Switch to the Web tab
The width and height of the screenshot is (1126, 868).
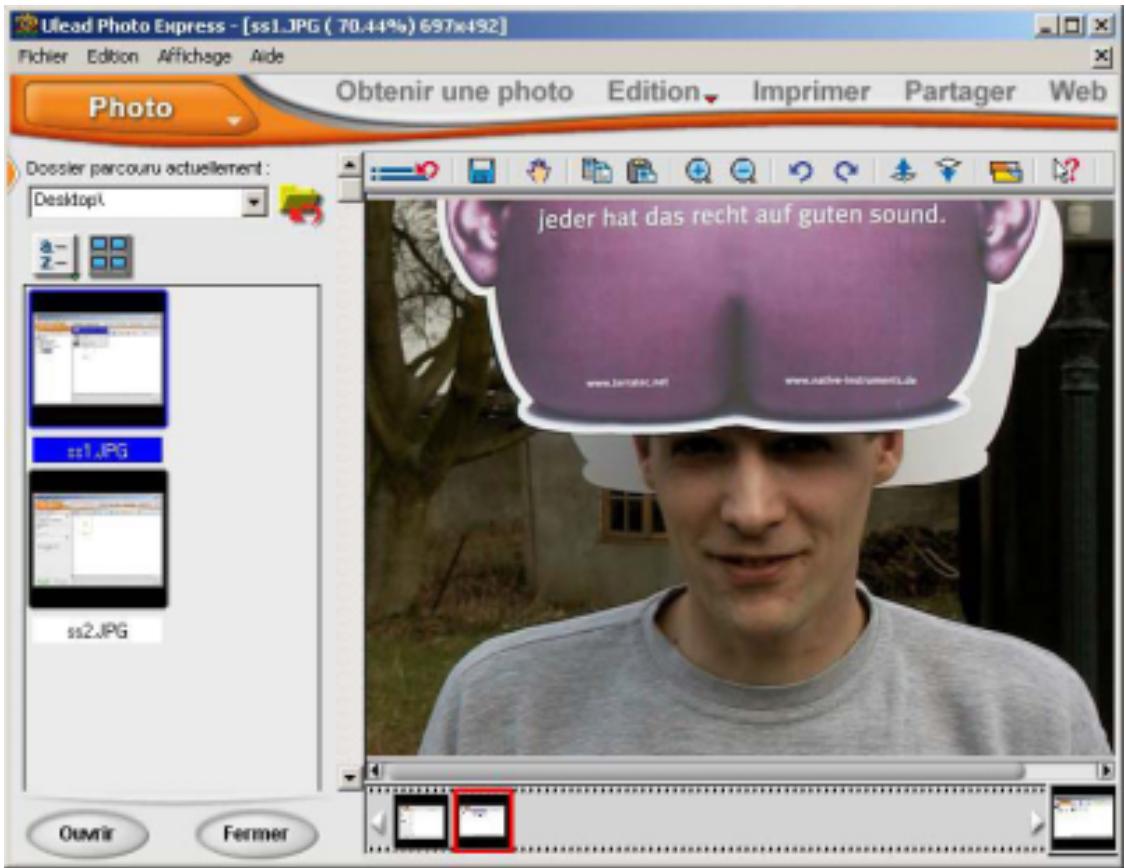coord(1077,91)
